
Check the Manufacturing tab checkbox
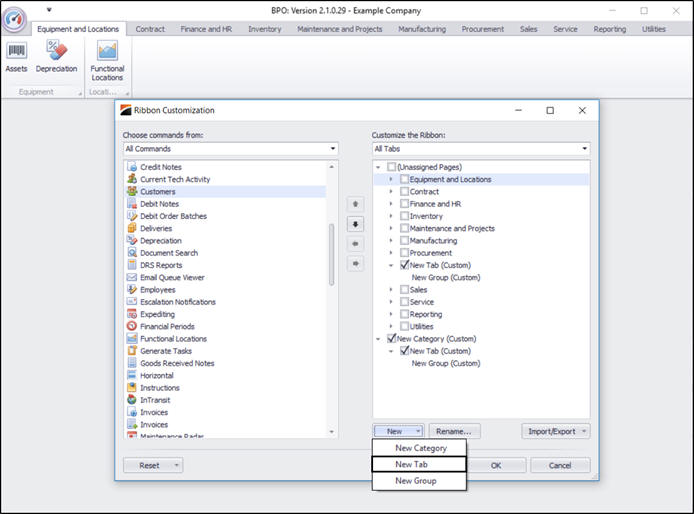(404, 240)
